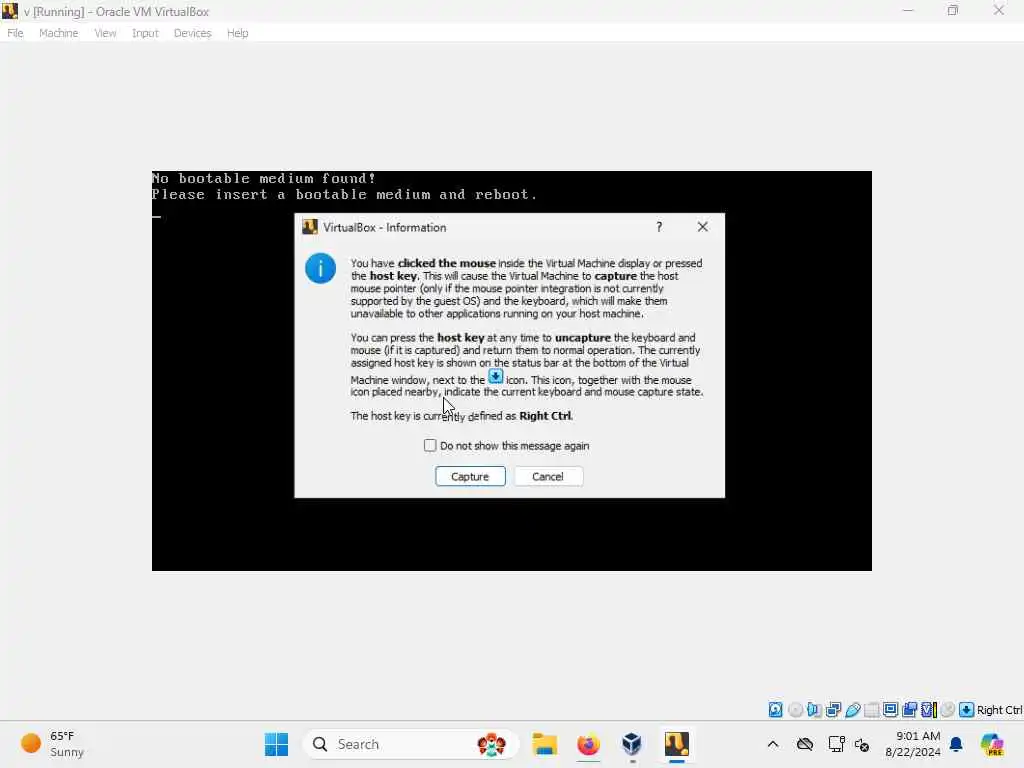Click the hard disk activity status icon
Viewport: 1024px width, 768px height.
click(x=775, y=709)
